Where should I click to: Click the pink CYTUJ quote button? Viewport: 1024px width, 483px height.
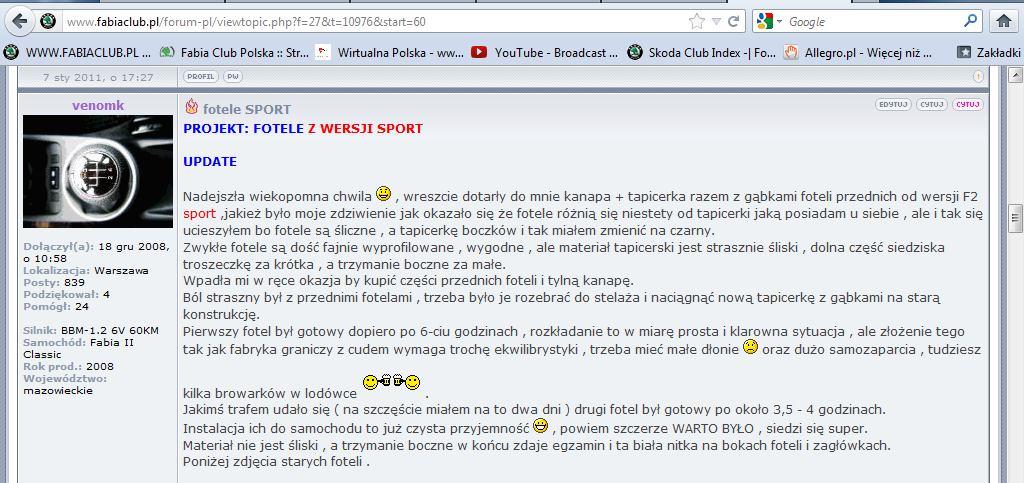coord(968,104)
